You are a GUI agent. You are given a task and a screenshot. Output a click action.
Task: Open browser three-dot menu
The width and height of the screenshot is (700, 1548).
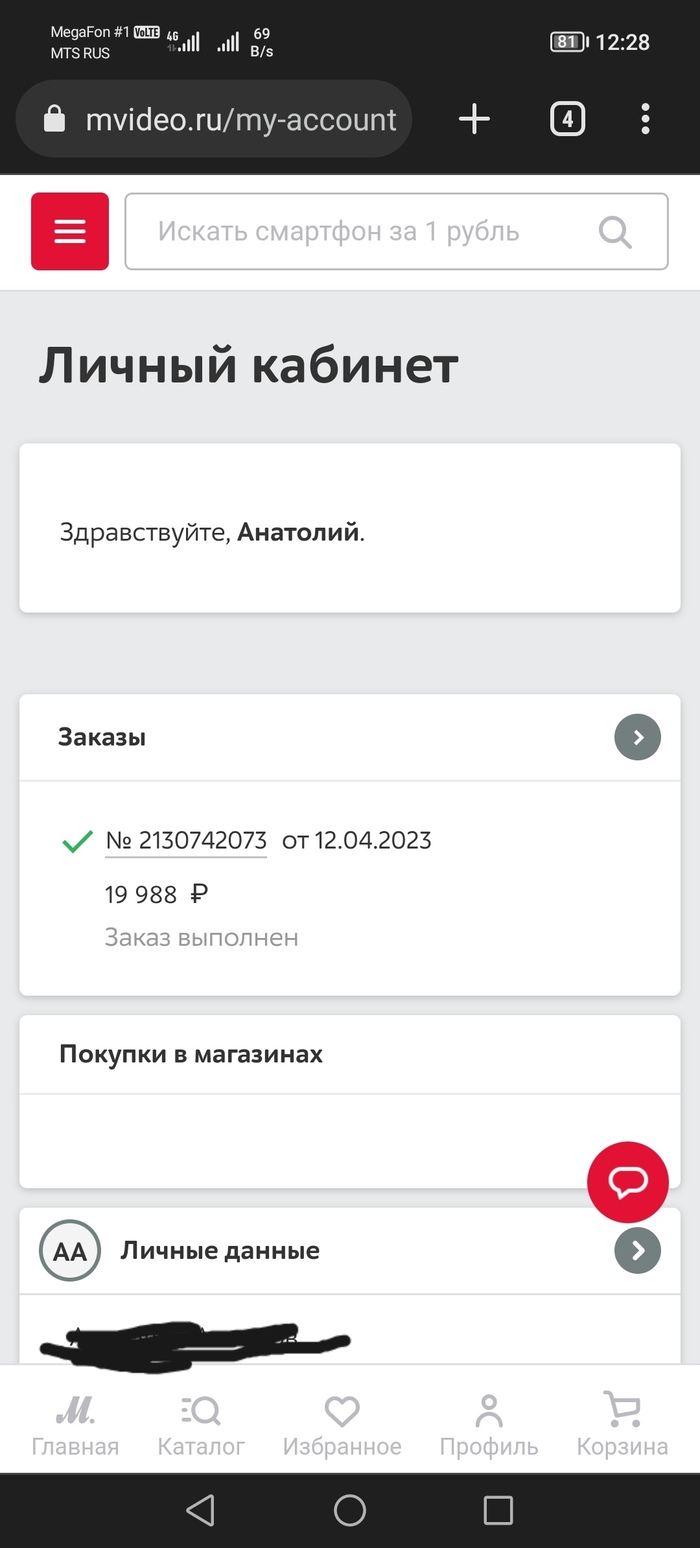645,119
